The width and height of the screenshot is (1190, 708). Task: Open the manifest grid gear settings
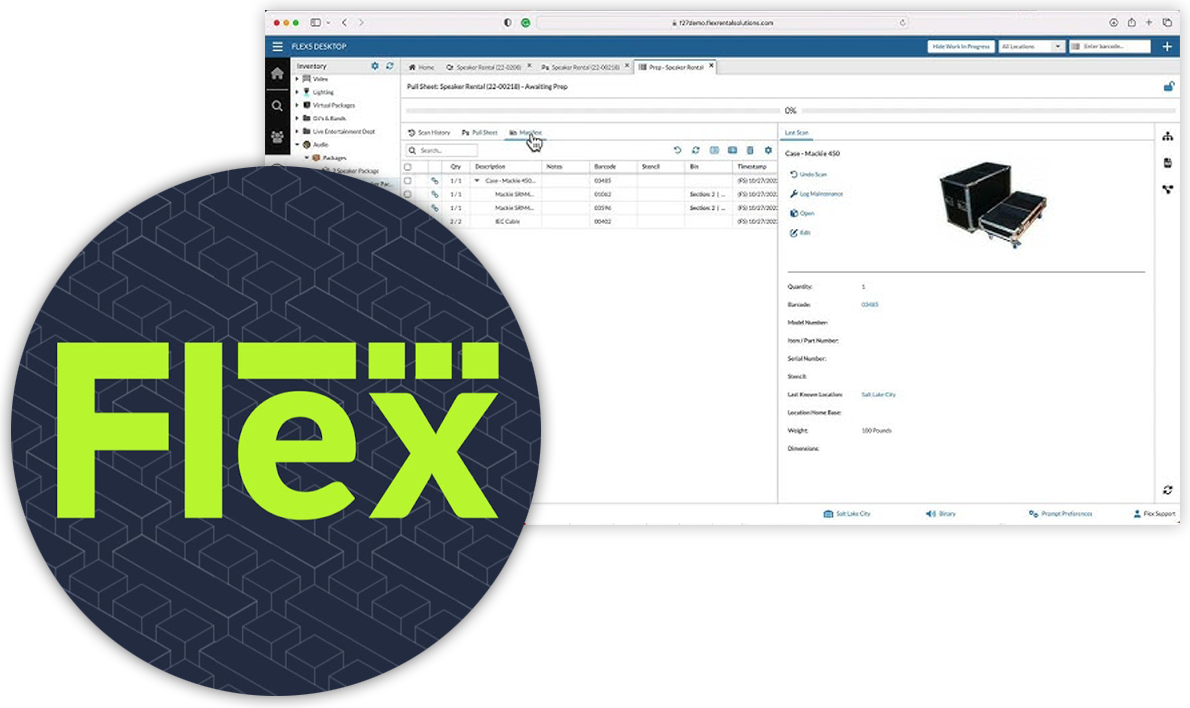click(x=768, y=150)
